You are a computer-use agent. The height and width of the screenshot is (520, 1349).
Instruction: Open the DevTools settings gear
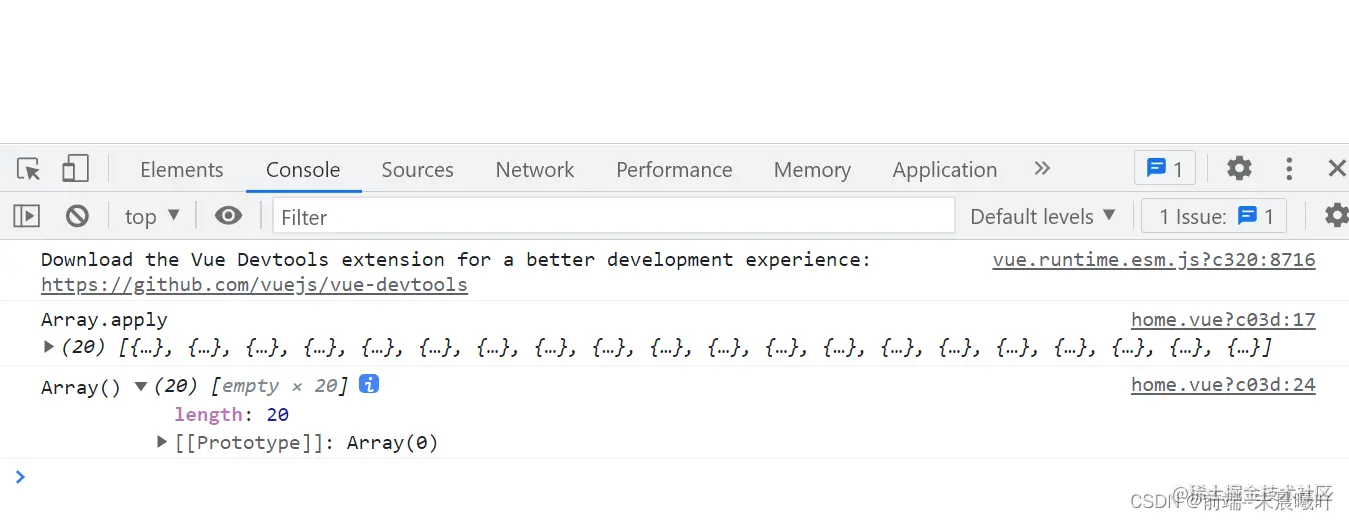coord(1239,168)
